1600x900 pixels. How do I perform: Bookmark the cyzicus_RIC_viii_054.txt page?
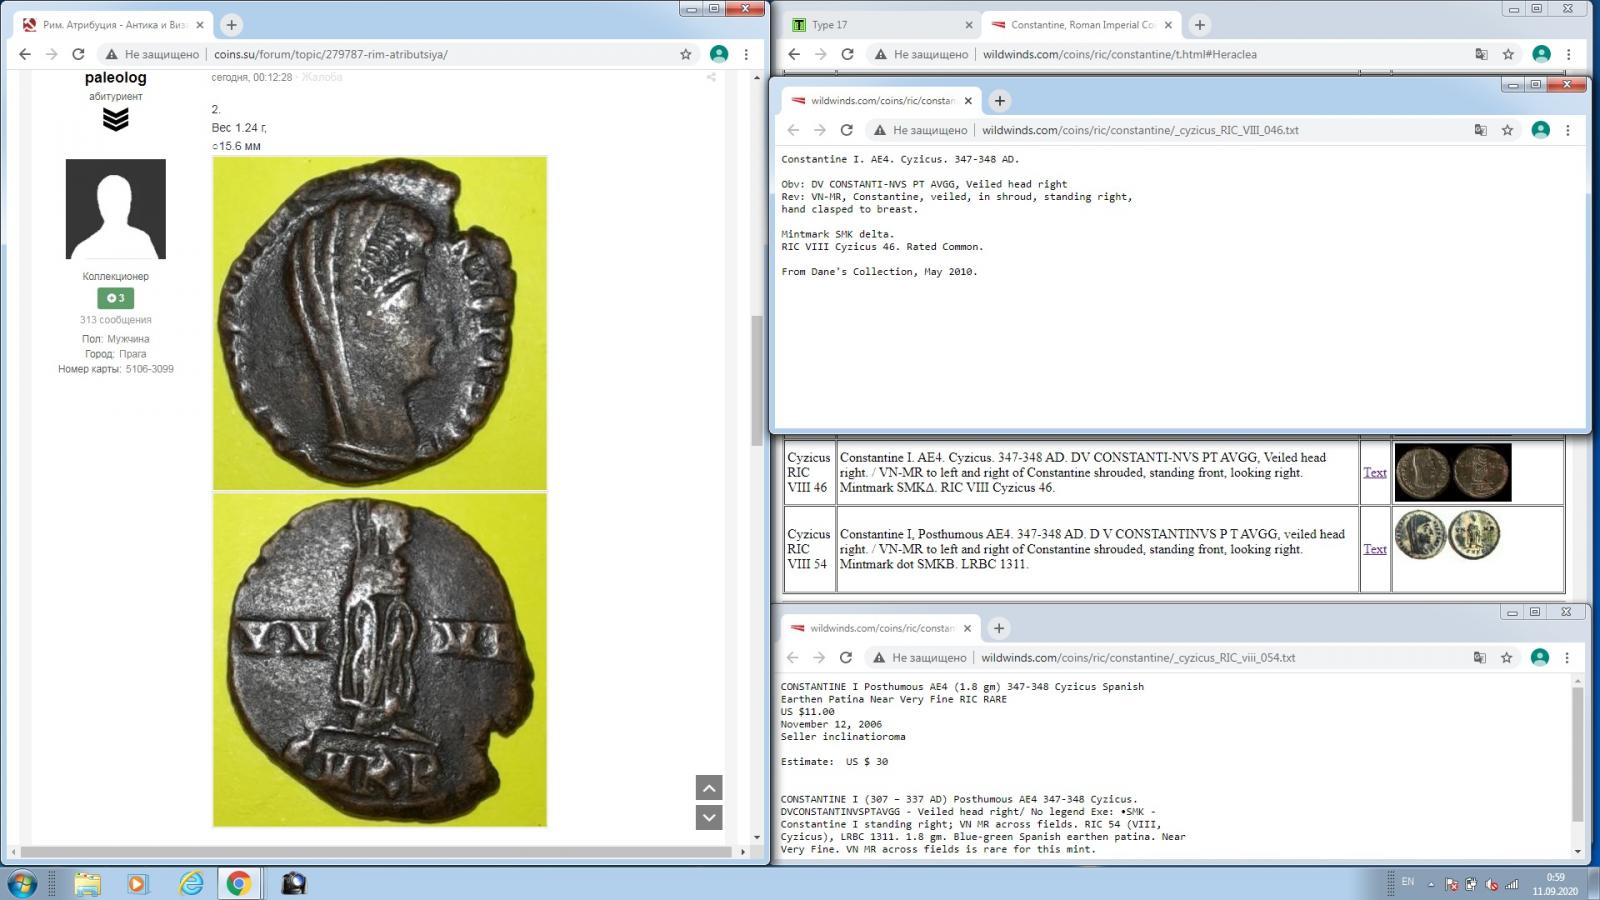pyautogui.click(x=1506, y=658)
